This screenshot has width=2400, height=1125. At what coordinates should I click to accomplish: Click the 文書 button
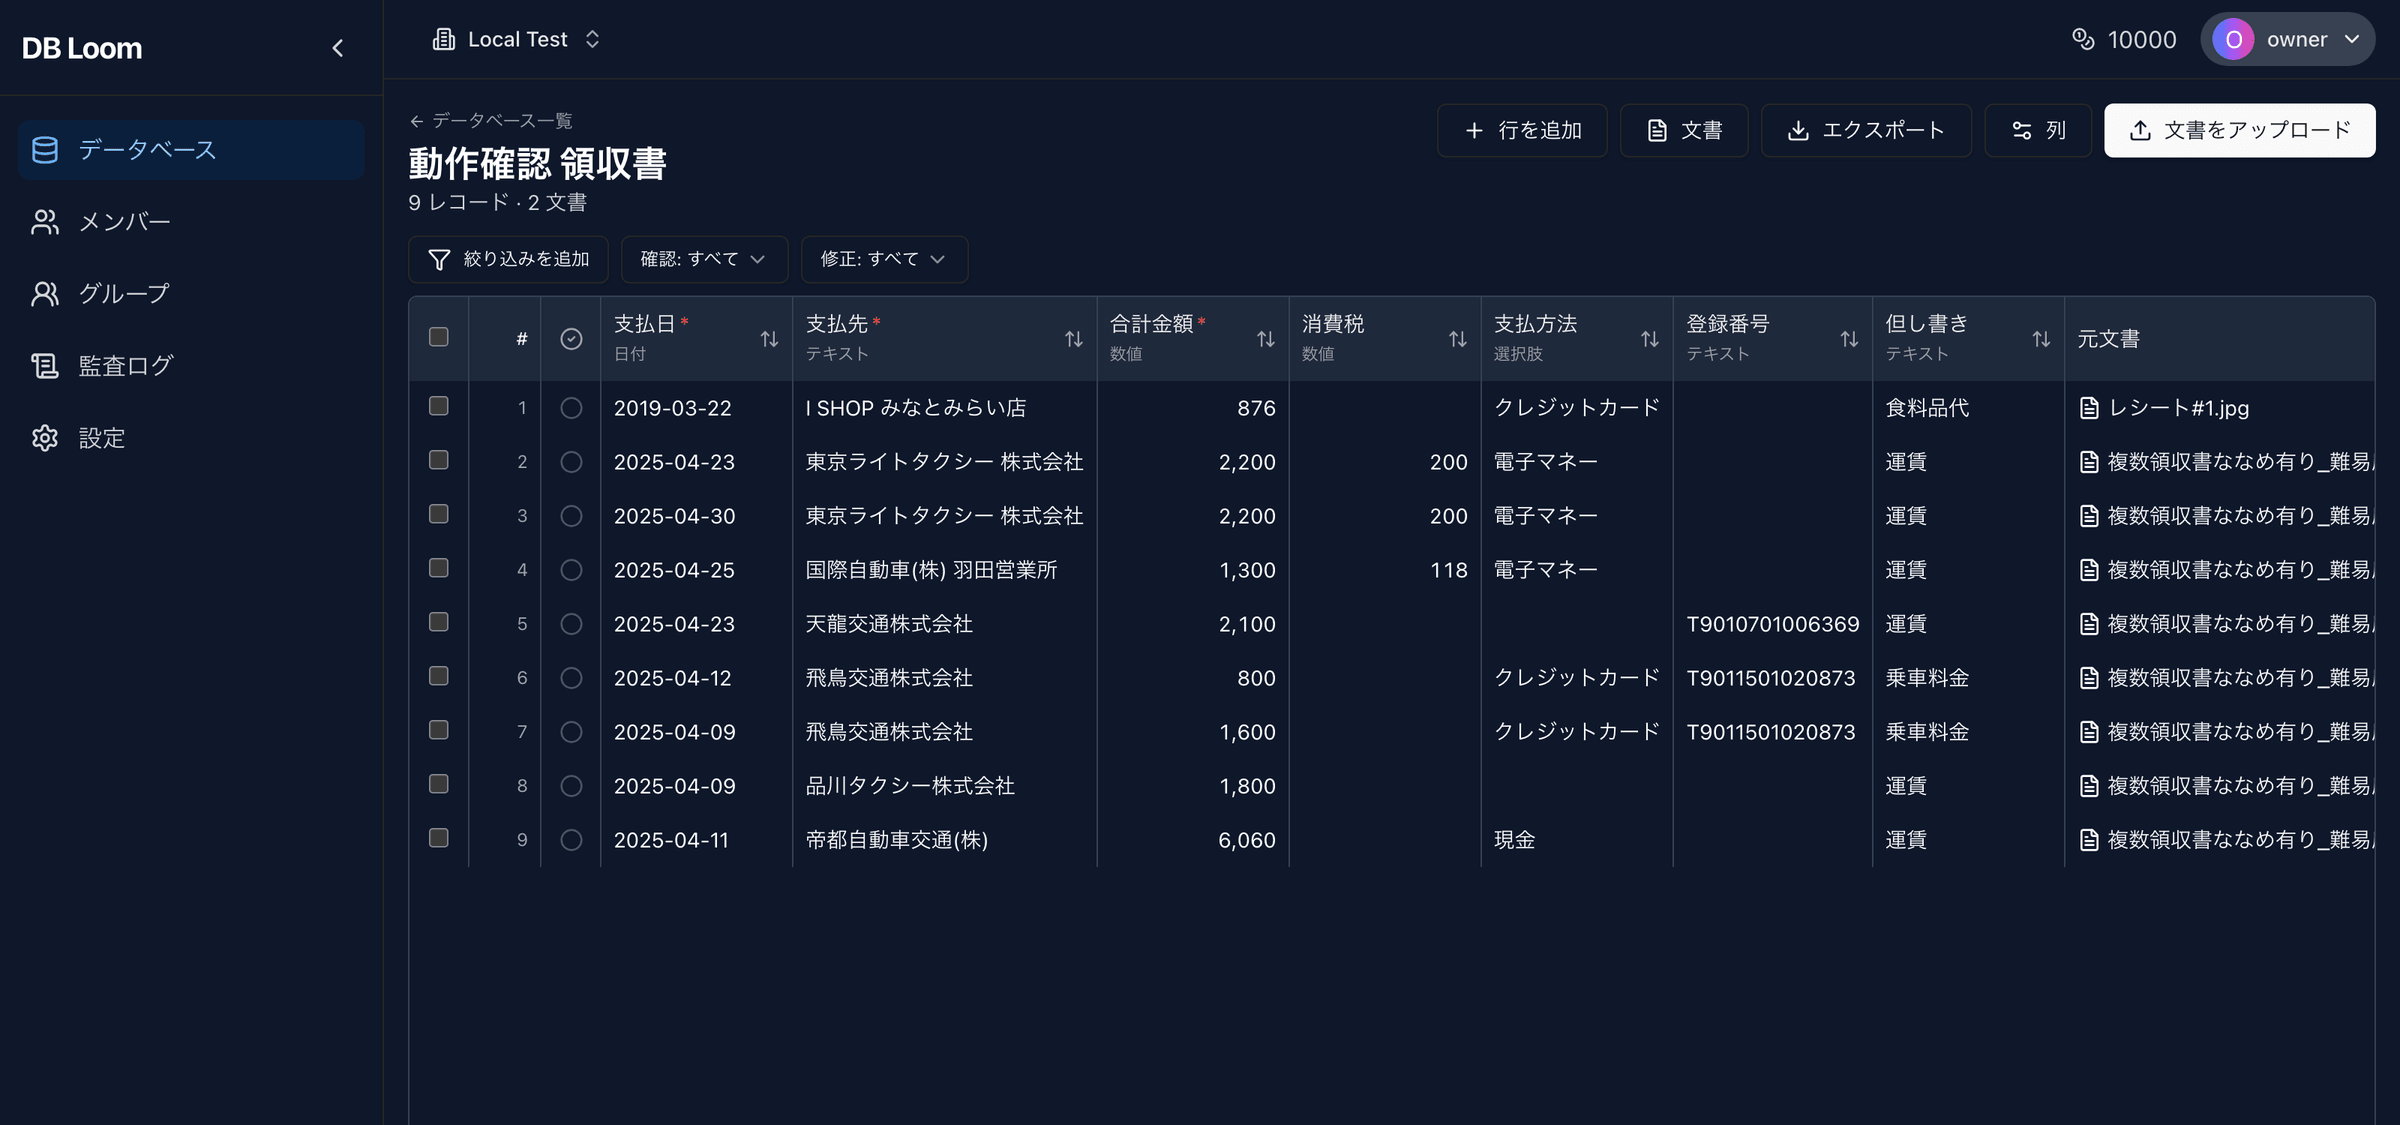[x=1684, y=130]
